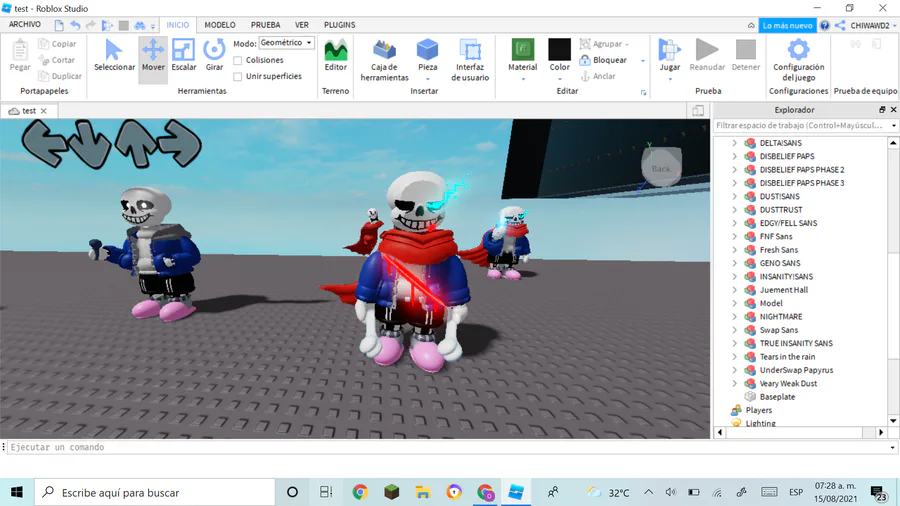Open Interfaz de usuario
900x506 pixels.
470,61
